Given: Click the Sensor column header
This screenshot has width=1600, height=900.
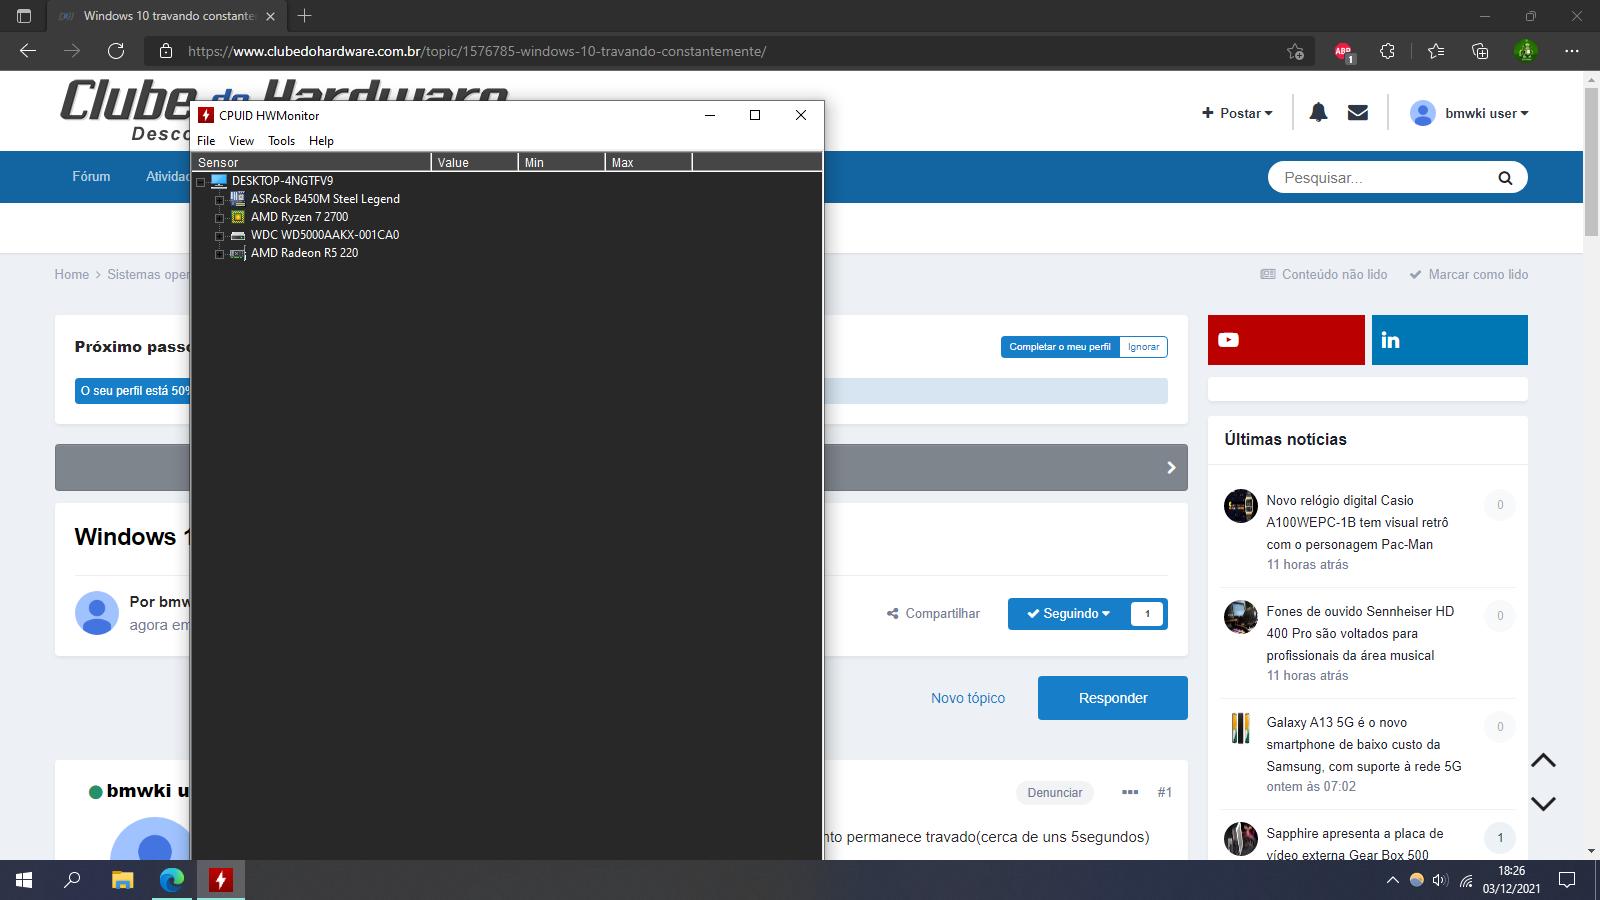Looking at the screenshot, I should click(311, 162).
